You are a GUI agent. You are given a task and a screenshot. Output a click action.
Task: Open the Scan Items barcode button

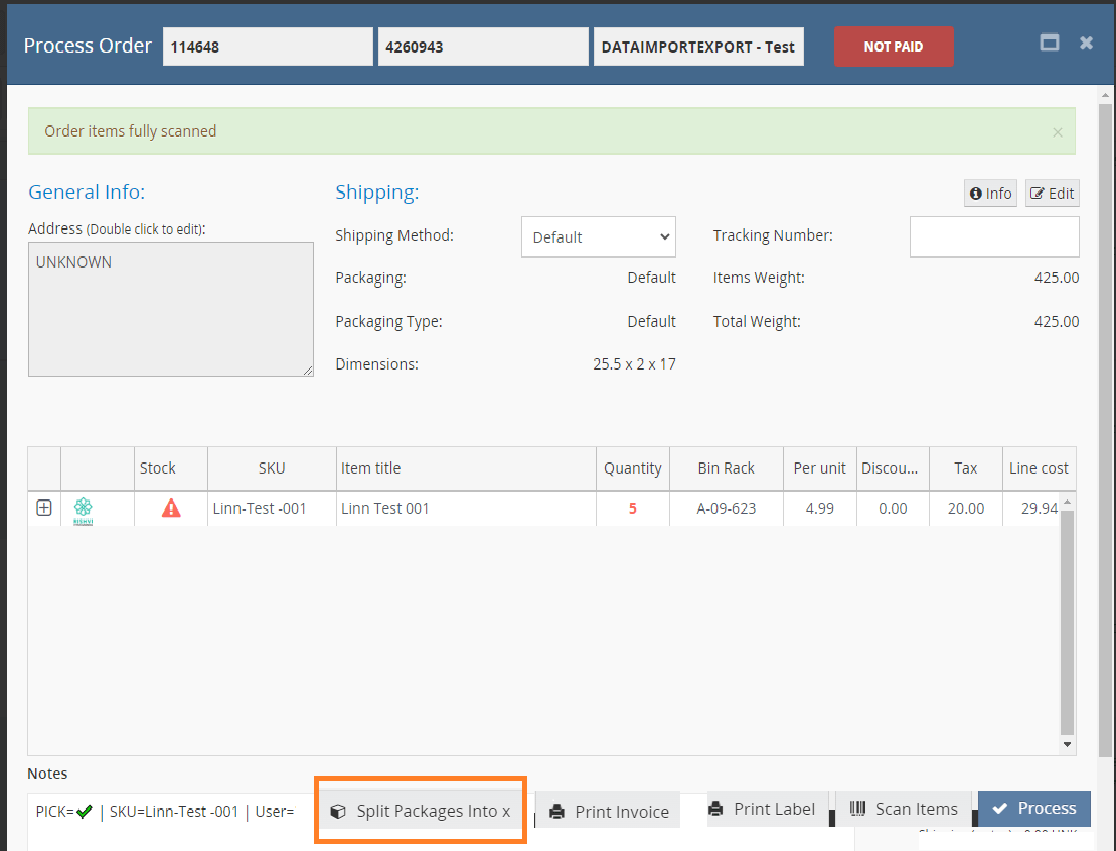click(x=903, y=809)
